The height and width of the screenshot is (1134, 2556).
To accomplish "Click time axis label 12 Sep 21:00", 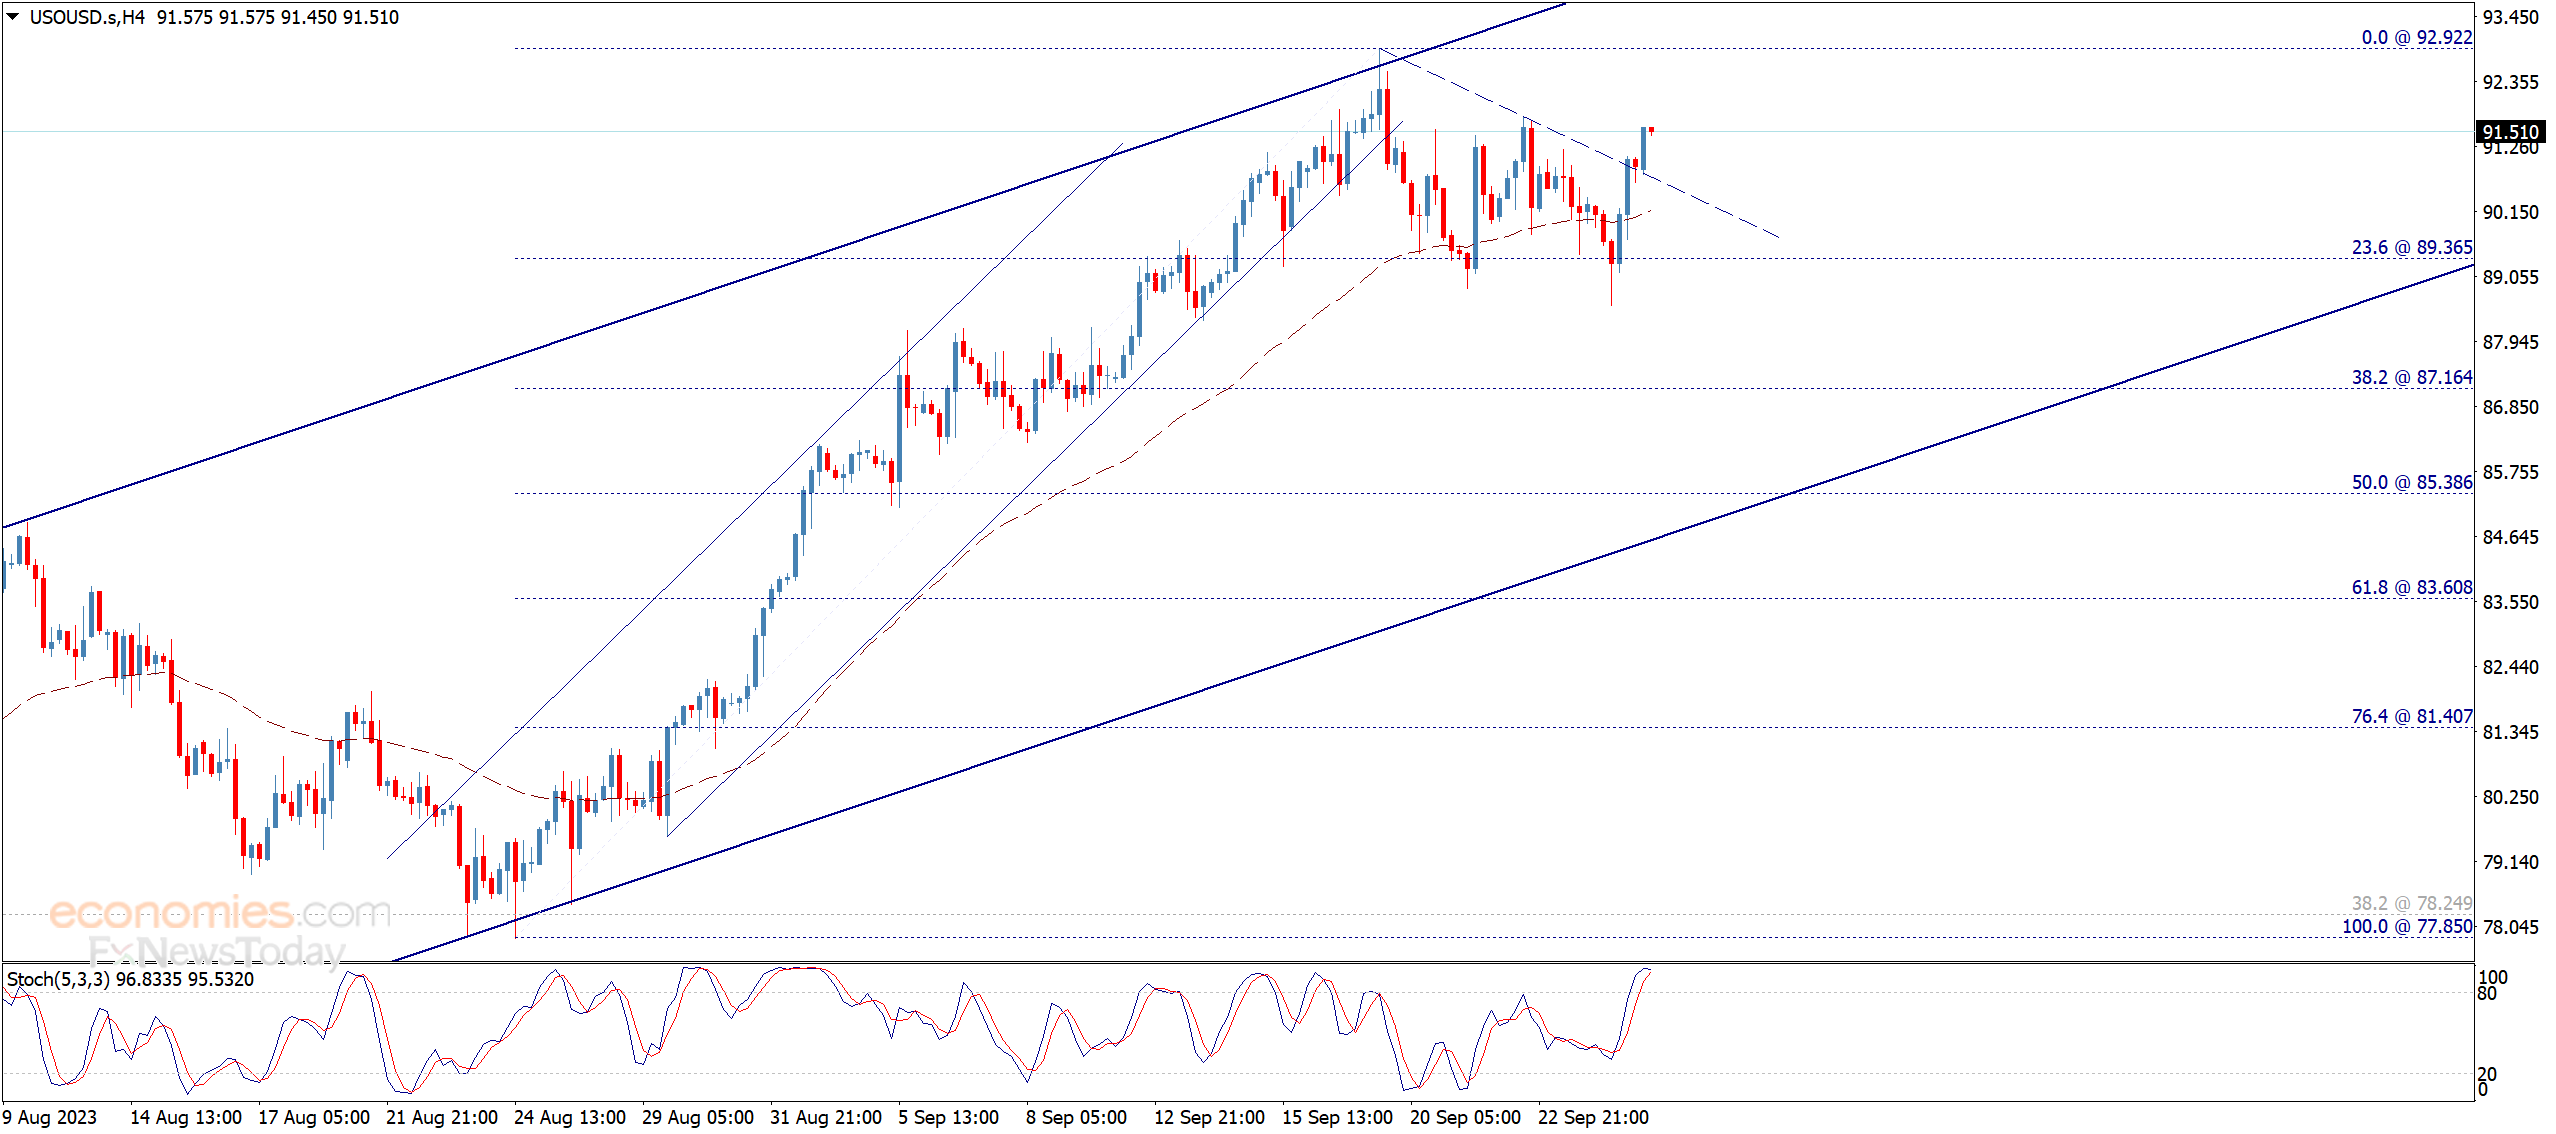I will coord(1209,1117).
